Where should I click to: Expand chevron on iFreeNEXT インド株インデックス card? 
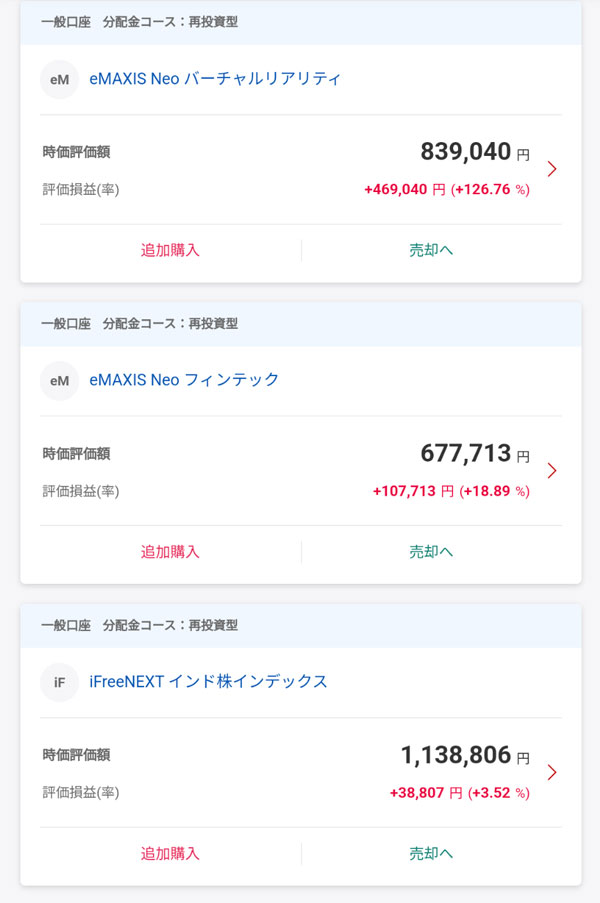click(x=552, y=773)
